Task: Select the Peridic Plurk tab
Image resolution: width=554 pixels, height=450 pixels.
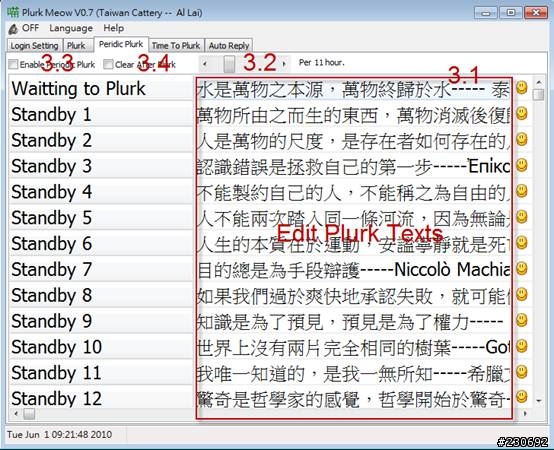Action: [x=121, y=45]
